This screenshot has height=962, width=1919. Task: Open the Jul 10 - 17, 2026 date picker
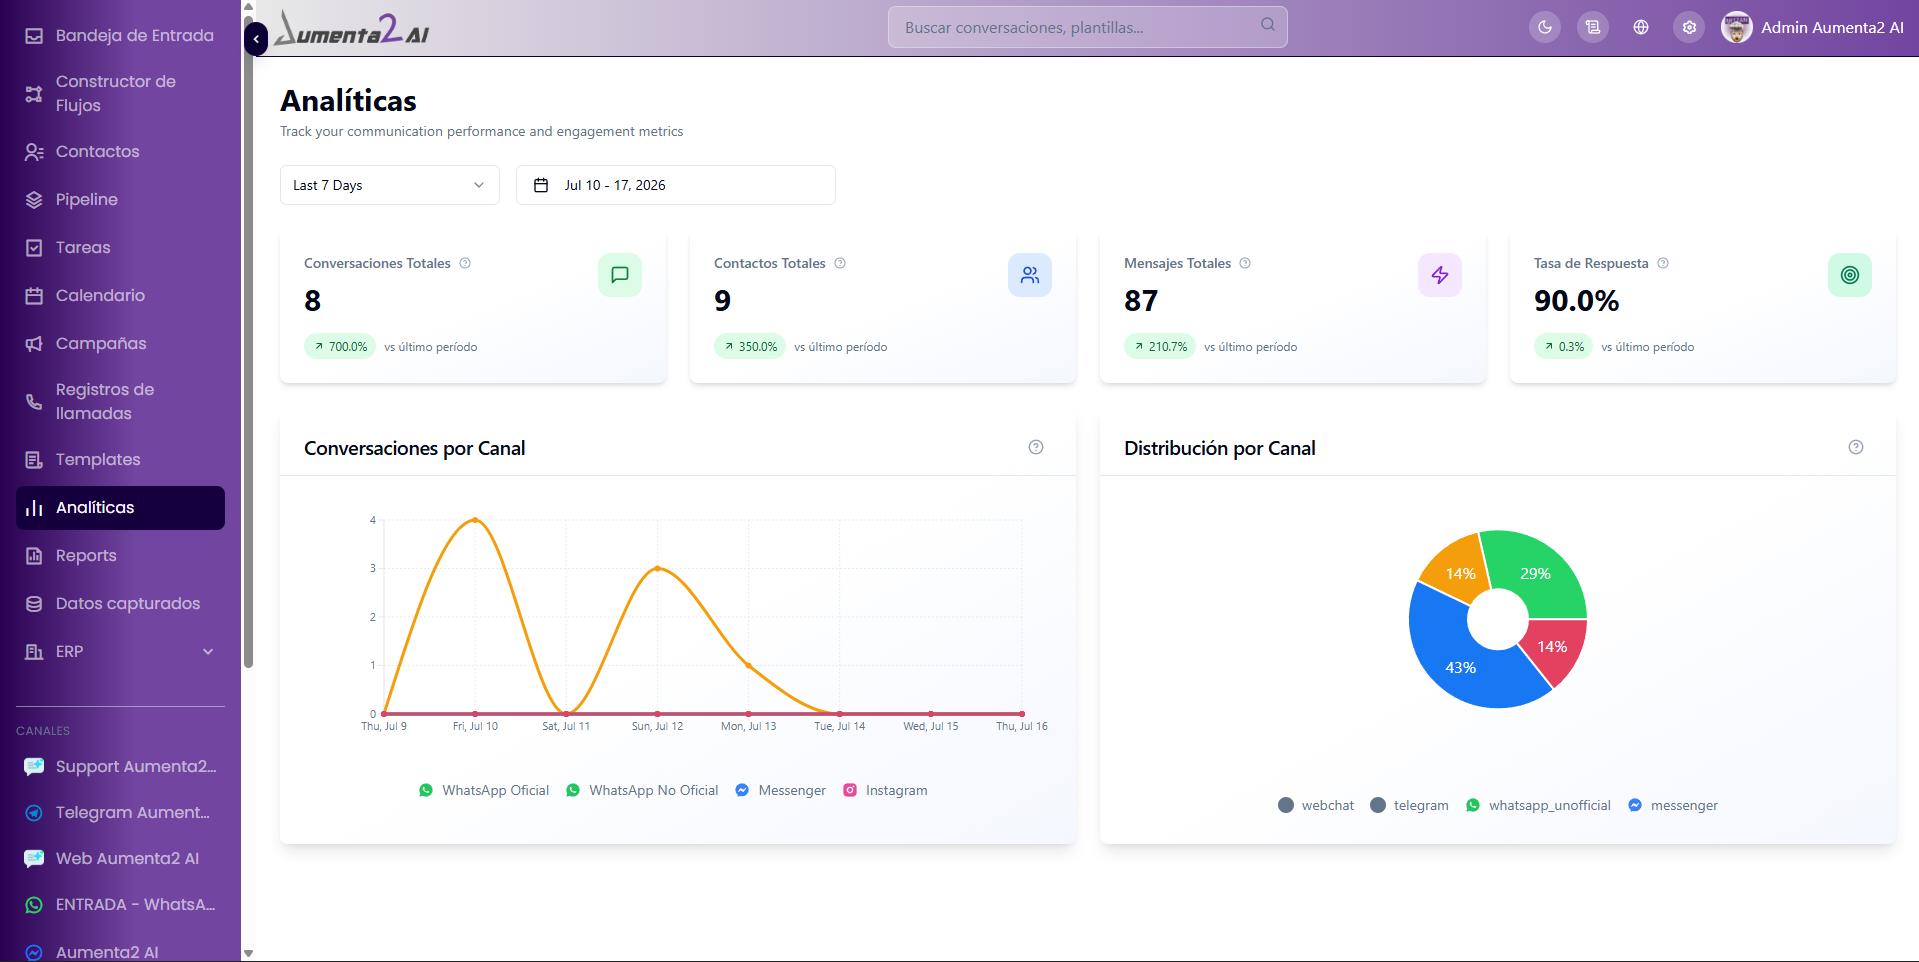(x=676, y=185)
